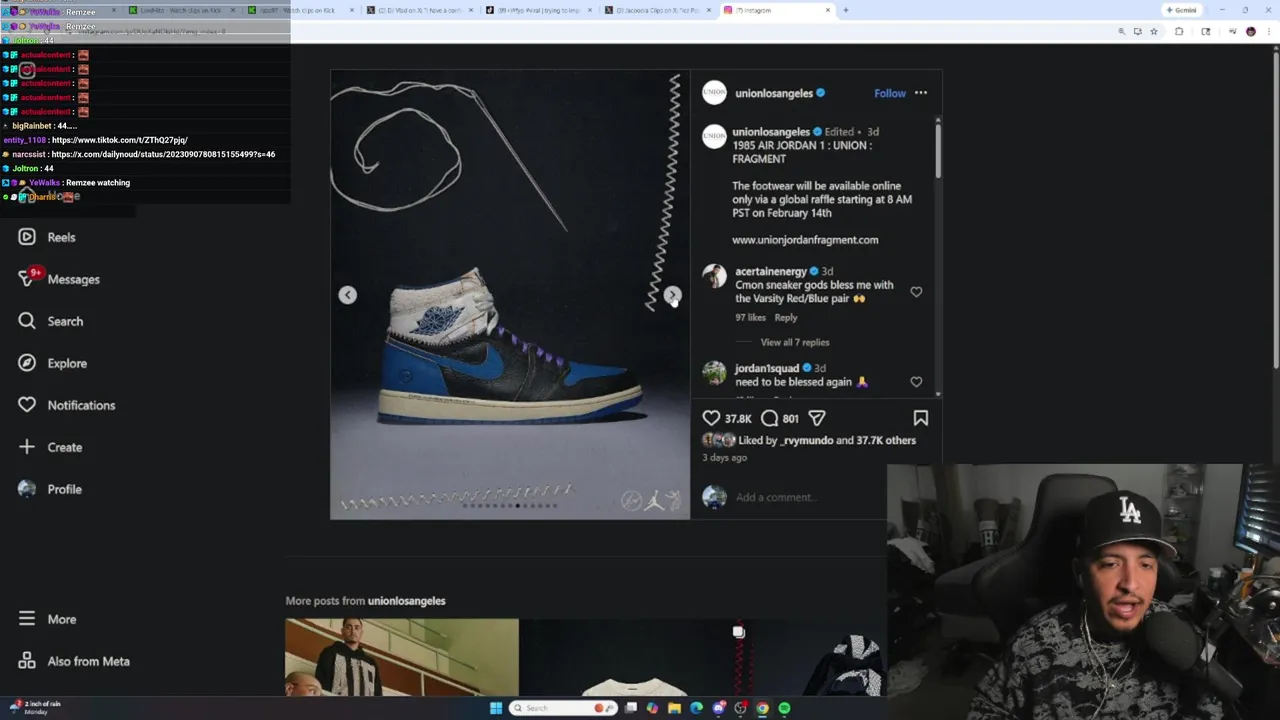Open the x.com dailynoud link in chat
This screenshot has height=720, width=1280.
pos(163,154)
